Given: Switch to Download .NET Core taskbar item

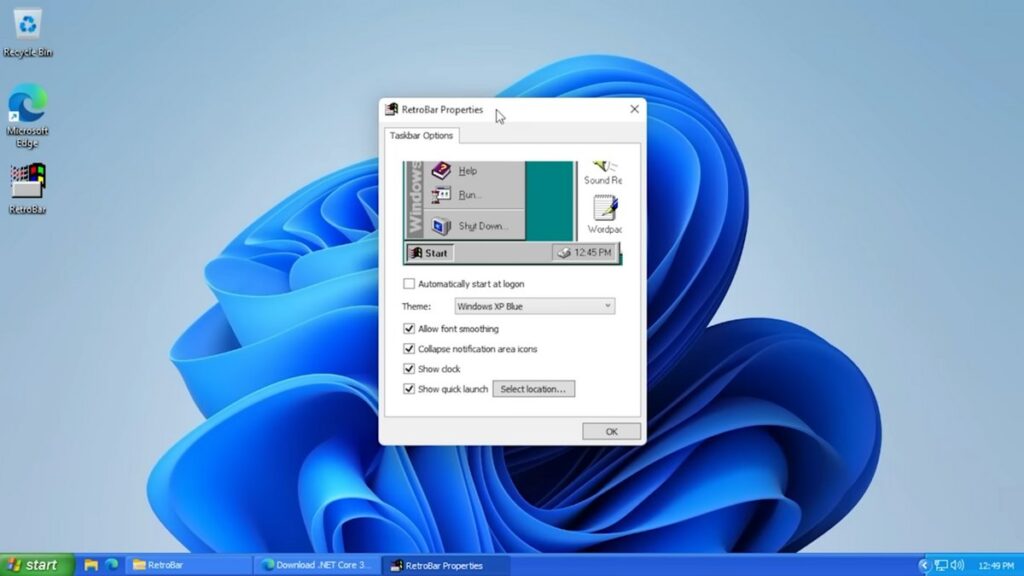Looking at the screenshot, I should 317,565.
